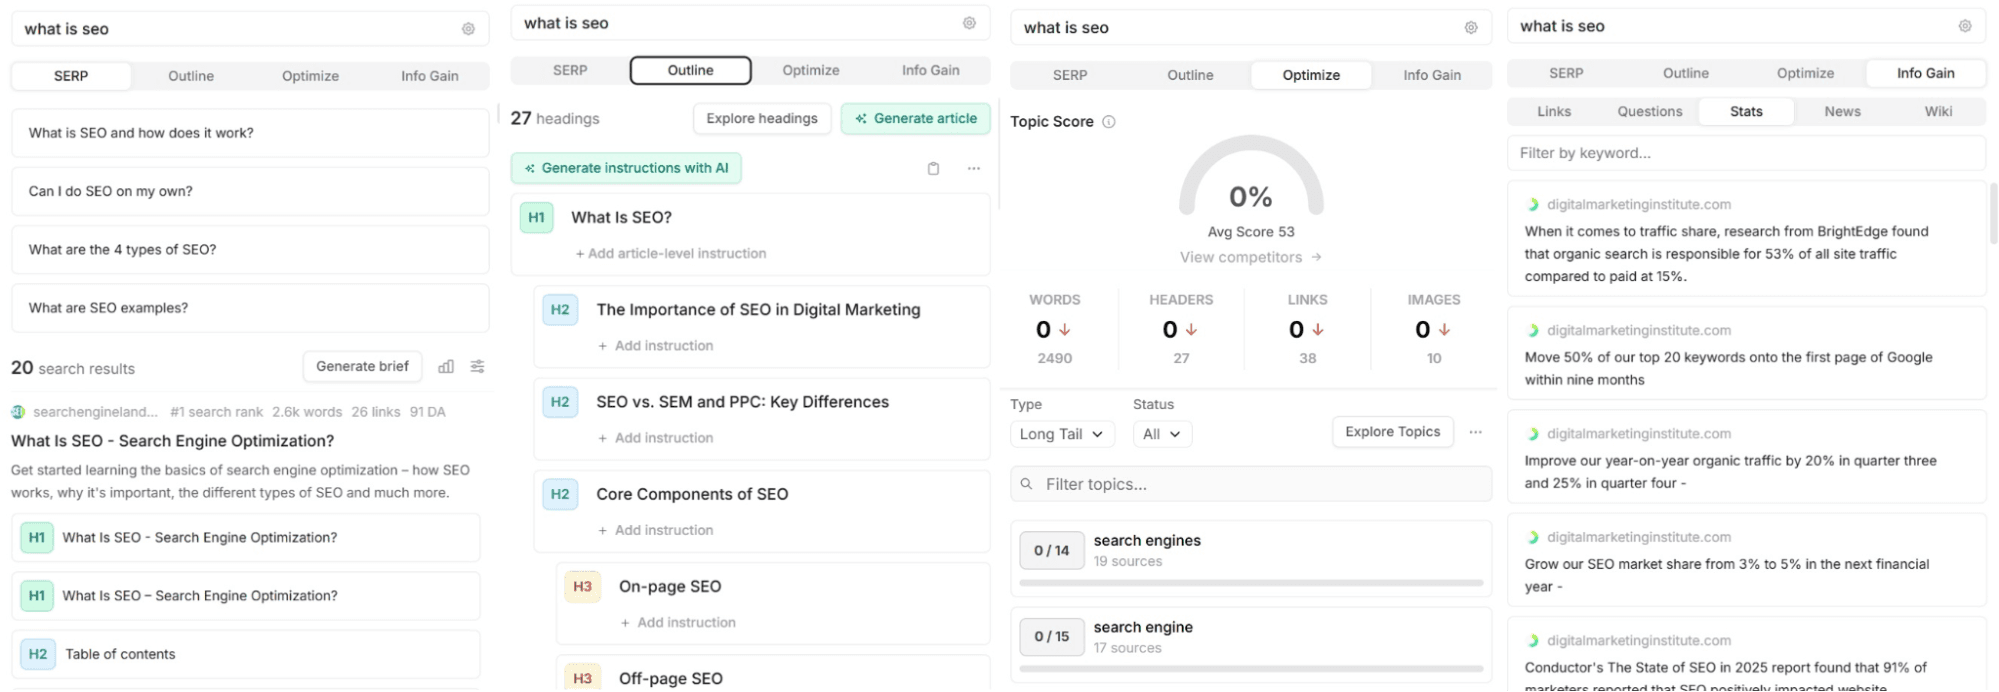
Task: Click the Generate article button
Action: click(915, 118)
